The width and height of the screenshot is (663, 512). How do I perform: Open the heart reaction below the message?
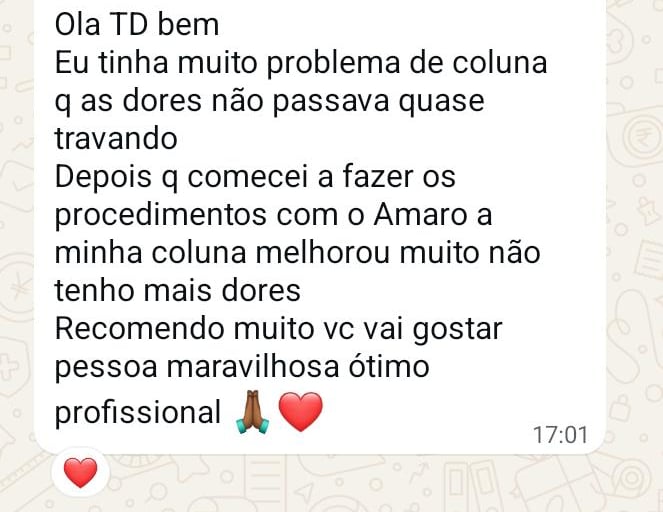[80, 472]
